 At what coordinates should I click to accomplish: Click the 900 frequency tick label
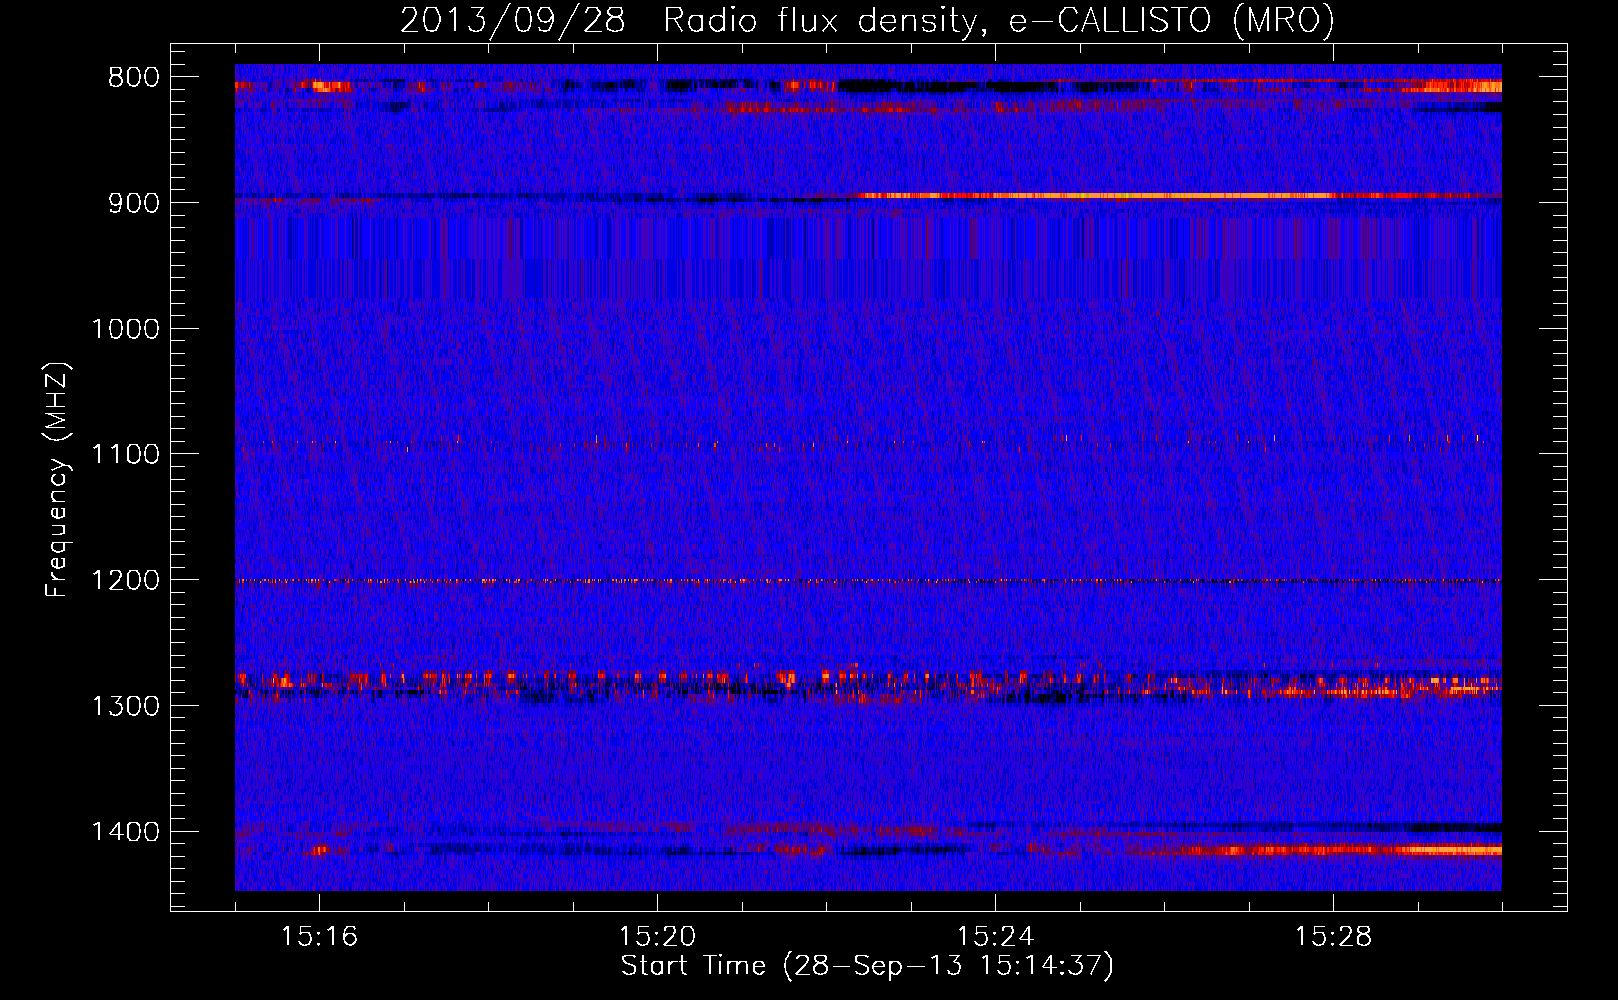tap(133, 203)
